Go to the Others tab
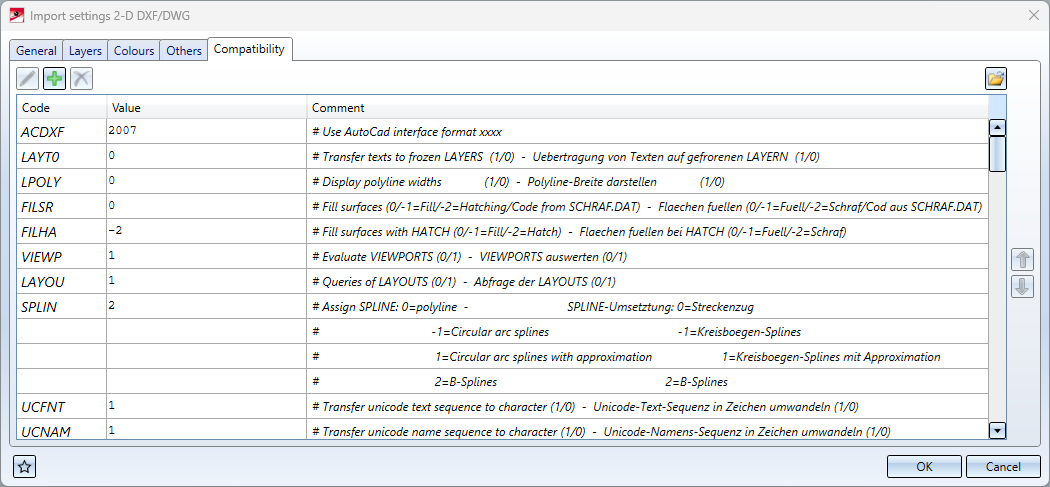1050x487 pixels. tap(184, 51)
